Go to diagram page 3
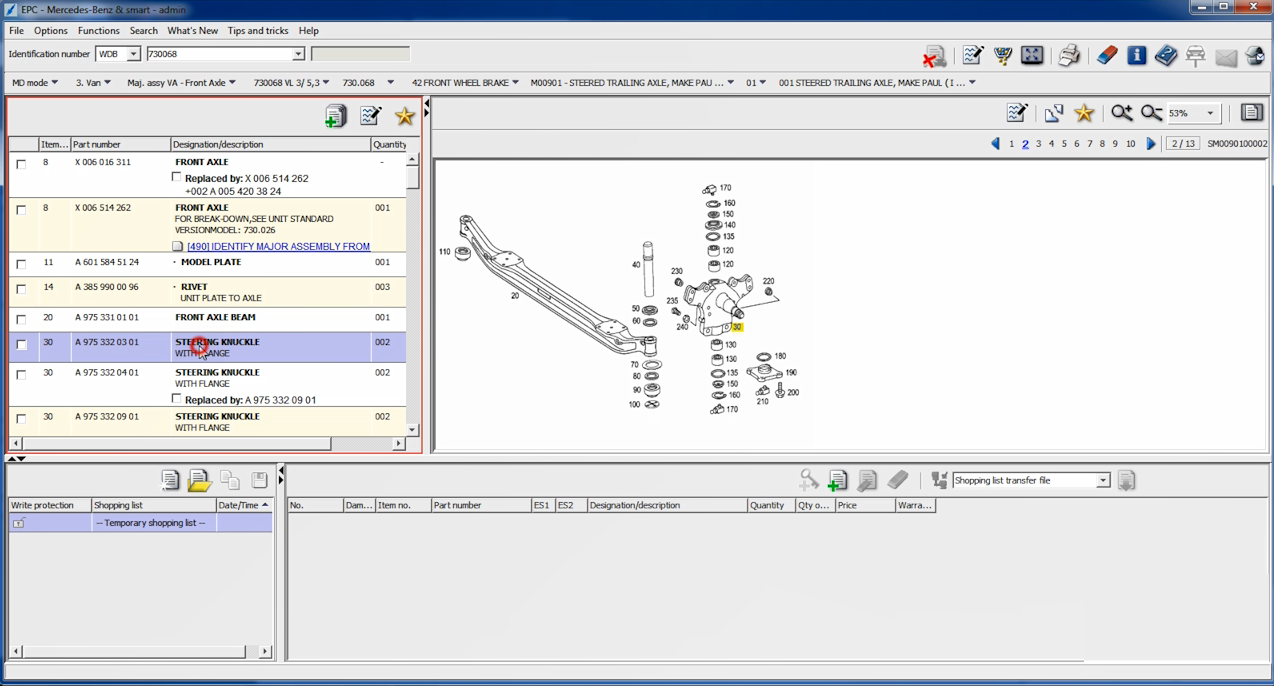The width and height of the screenshot is (1274, 686). pyautogui.click(x=1038, y=144)
